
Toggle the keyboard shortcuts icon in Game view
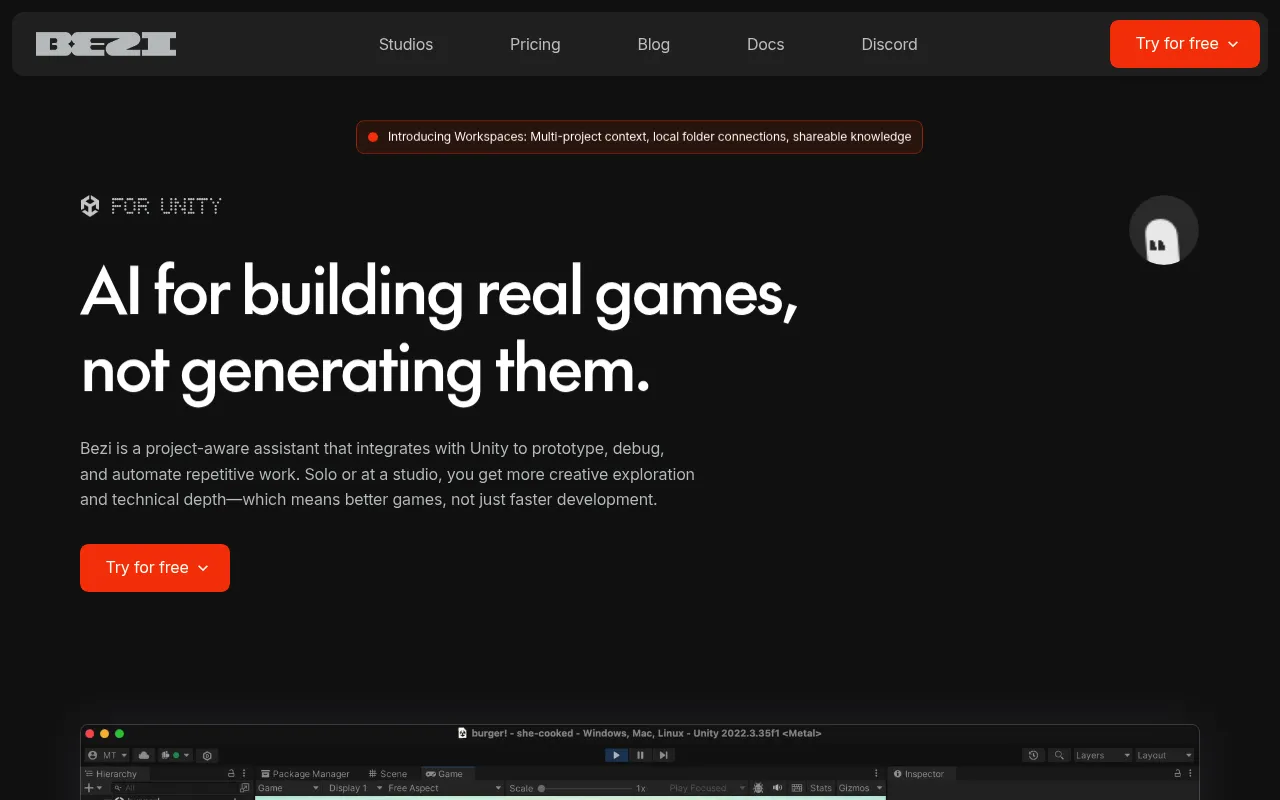[797, 788]
